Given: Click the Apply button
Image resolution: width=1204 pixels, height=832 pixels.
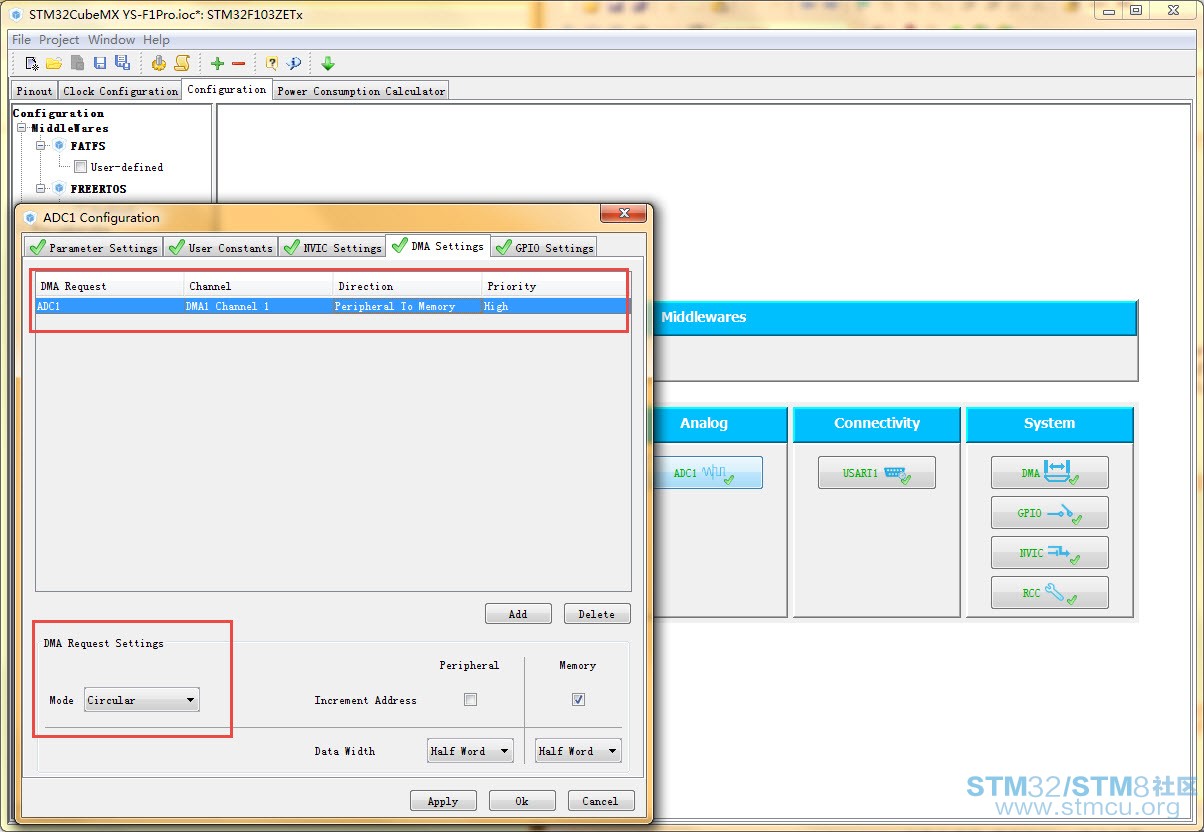Looking at the screenshot, I should pos(443,801).
